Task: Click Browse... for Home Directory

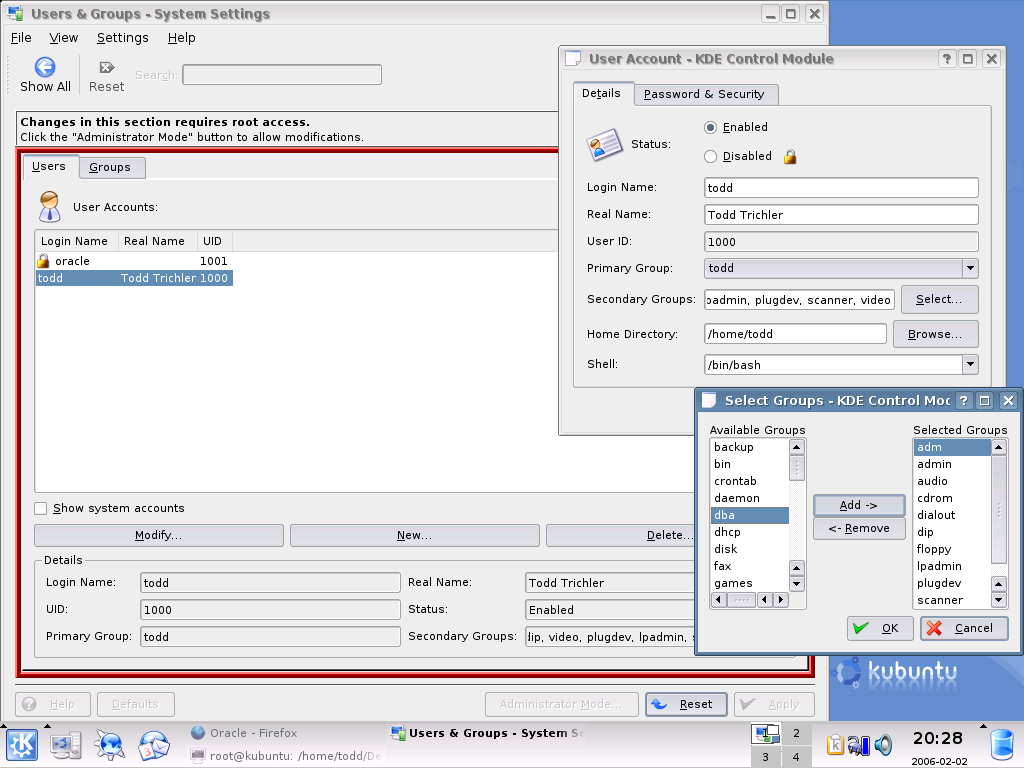Action: pyautogui.click(x=935, y=334)
